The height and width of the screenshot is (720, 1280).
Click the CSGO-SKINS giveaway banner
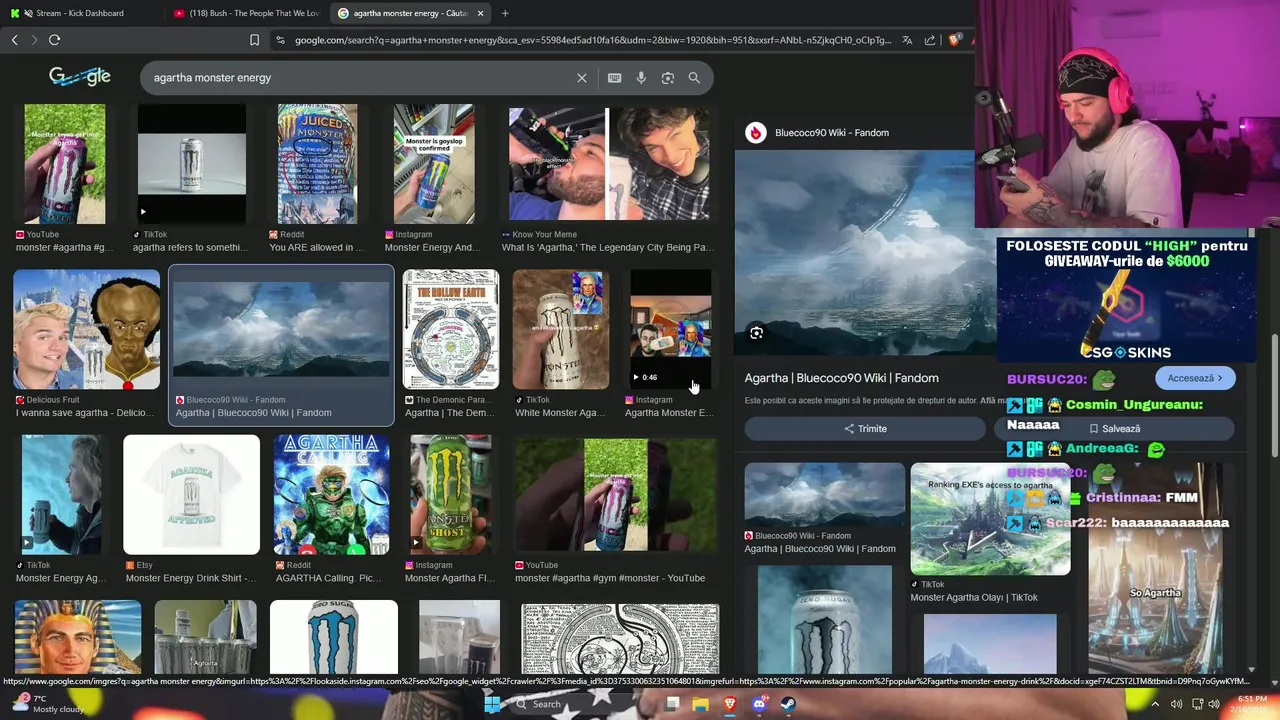1126,299
